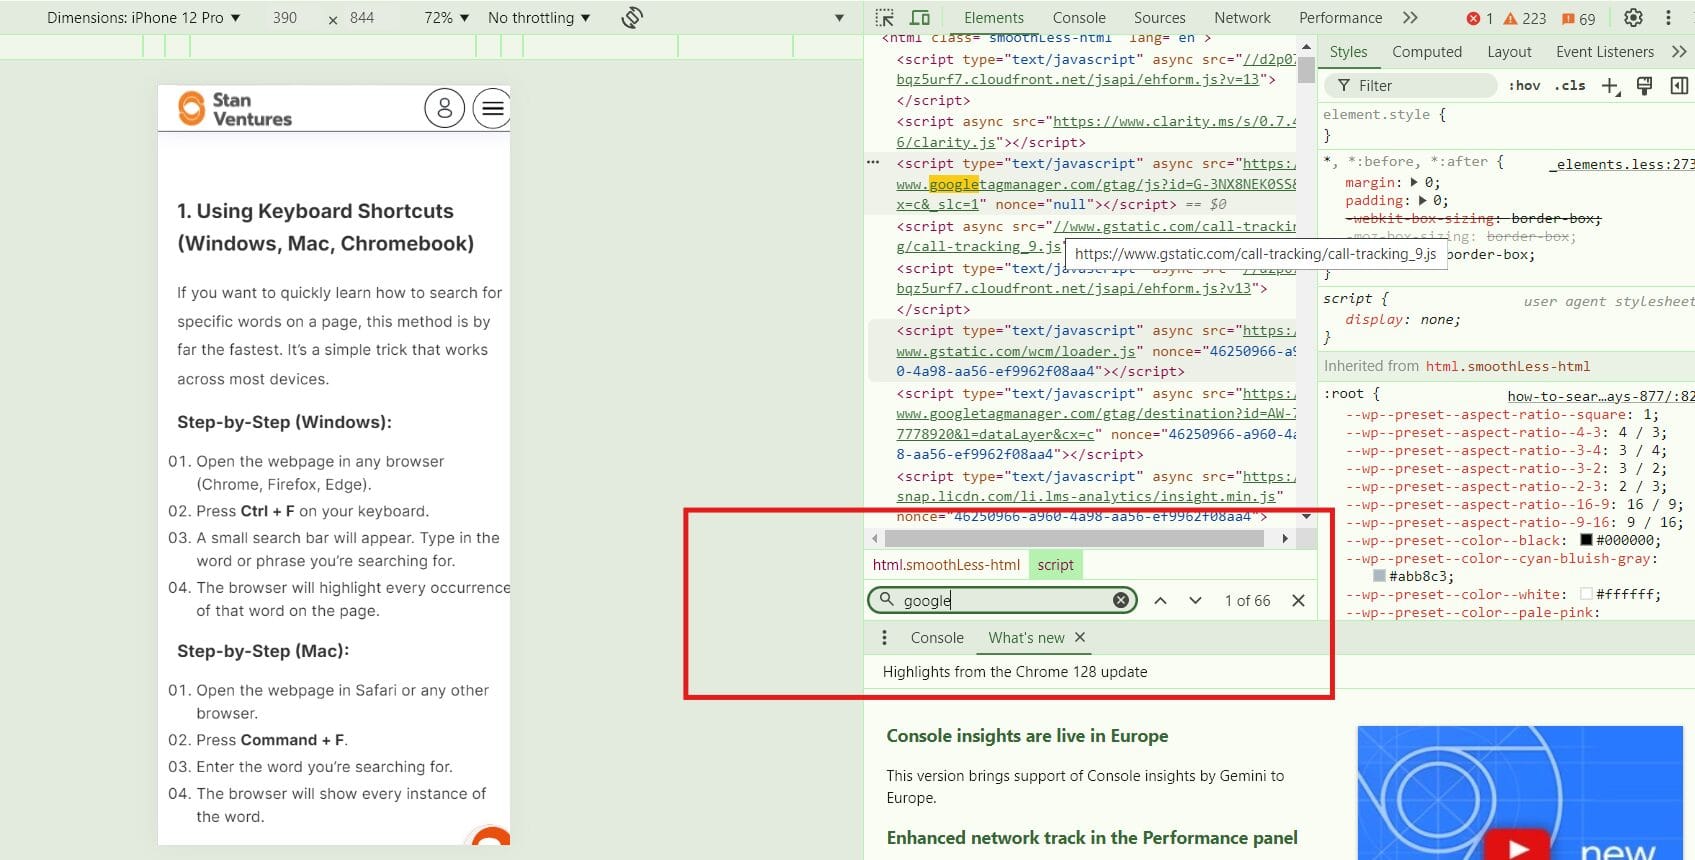Switch to the Network tab
Screen dimensions: 1695x860
pos(1242,18)
